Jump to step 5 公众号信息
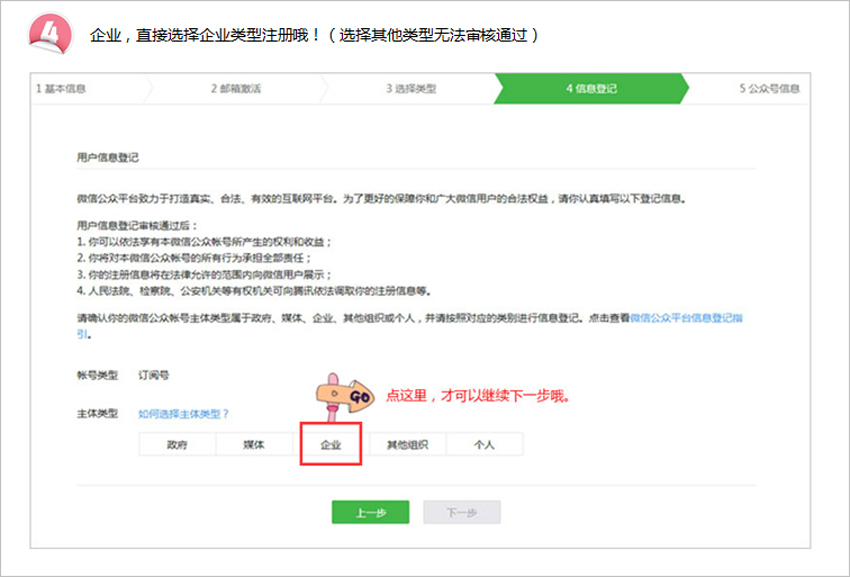 point(769,88)
